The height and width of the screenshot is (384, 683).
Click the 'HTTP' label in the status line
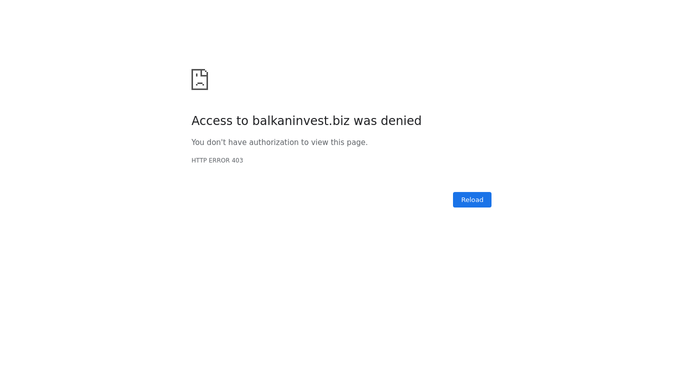pos(199,160)
